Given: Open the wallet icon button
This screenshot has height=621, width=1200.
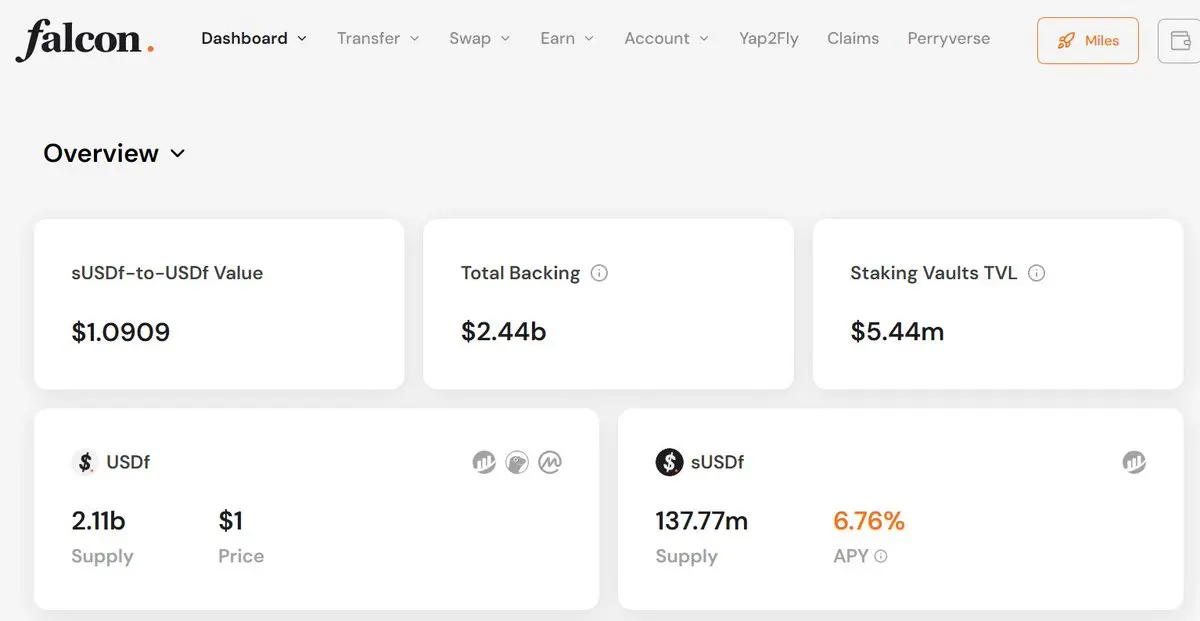Looking at the screenshot, I should [1180, 41].
